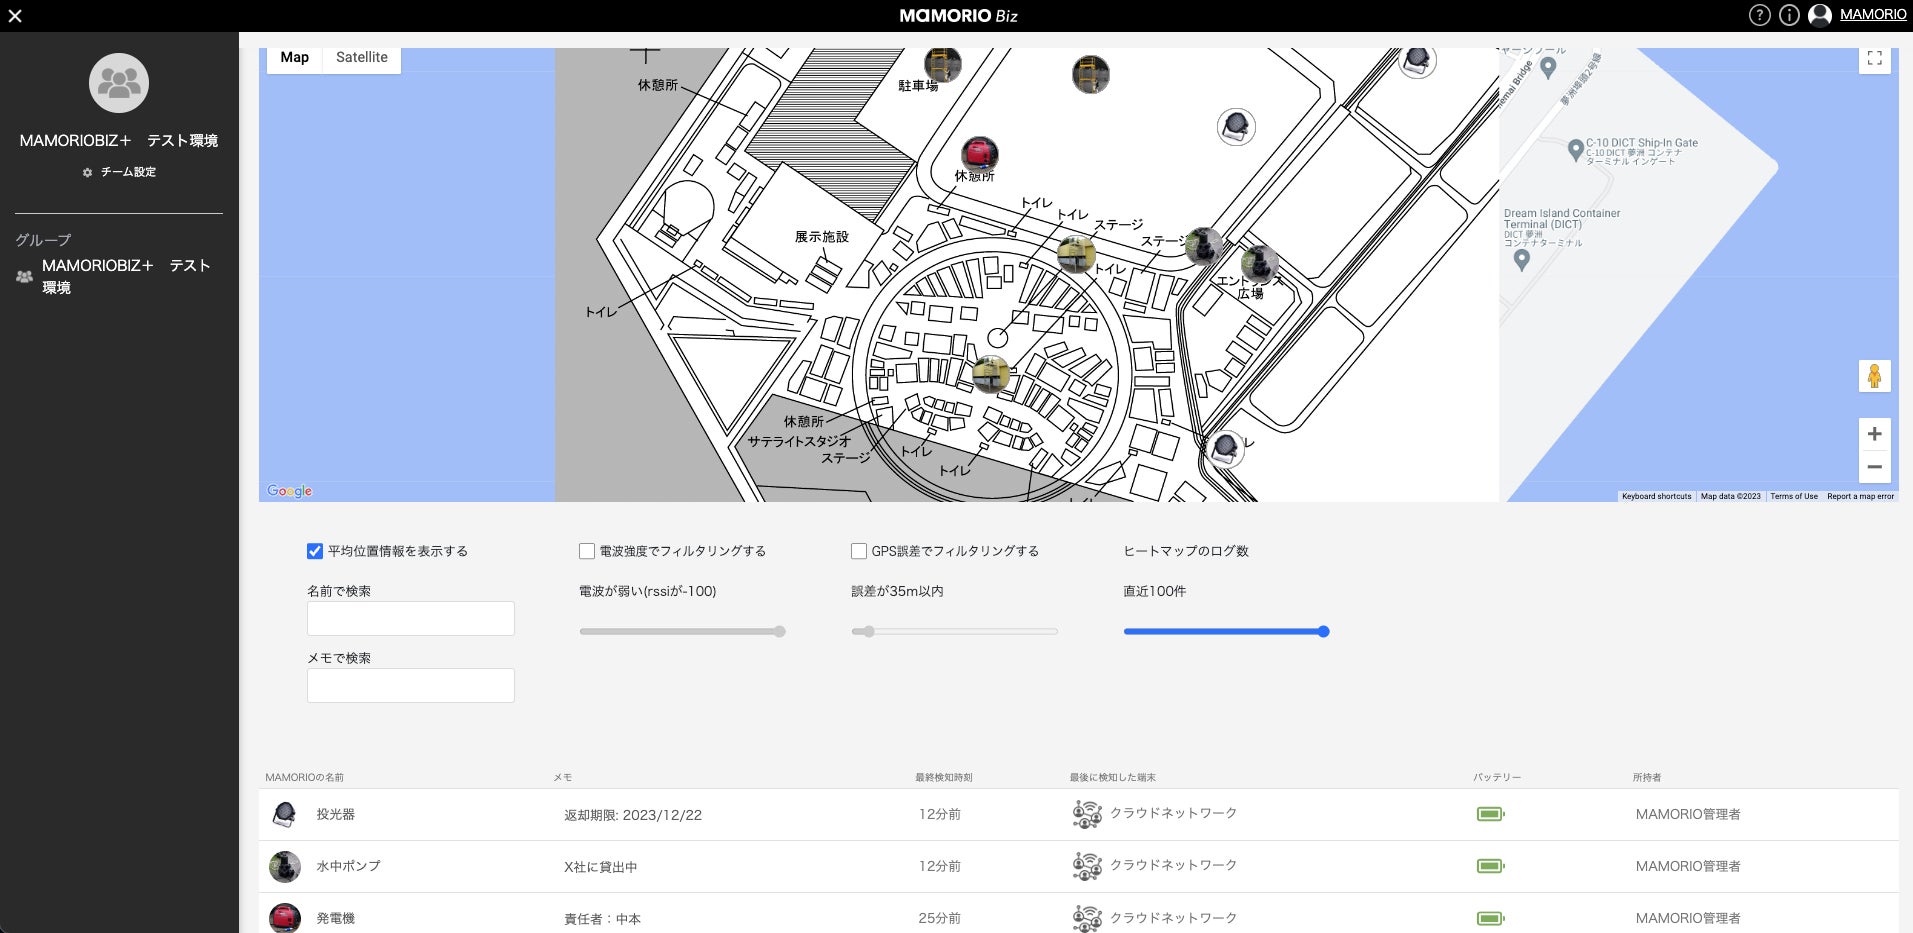Screen dimensions: 1913x933
Task: Select the MAMORIOBIZ+ テスト環境 group
Action: click(x=118, y=276)
